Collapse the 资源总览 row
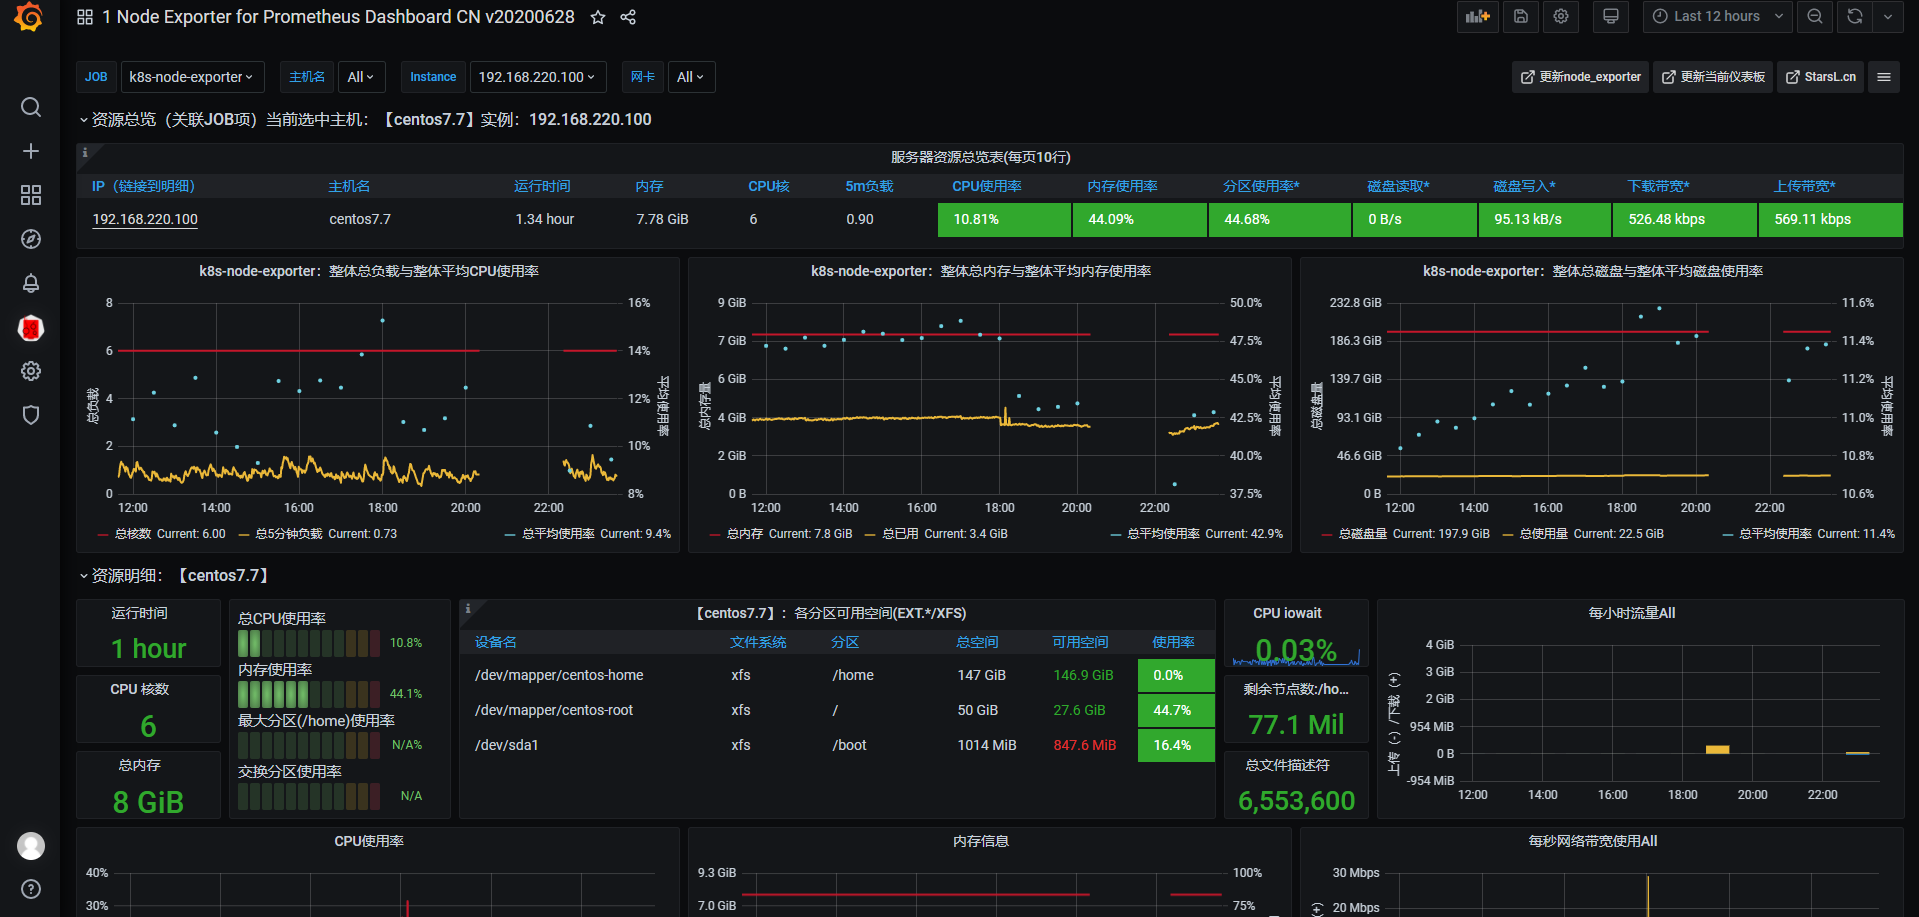This screenshot has width=1919, height=917. (x=364, y=120)
